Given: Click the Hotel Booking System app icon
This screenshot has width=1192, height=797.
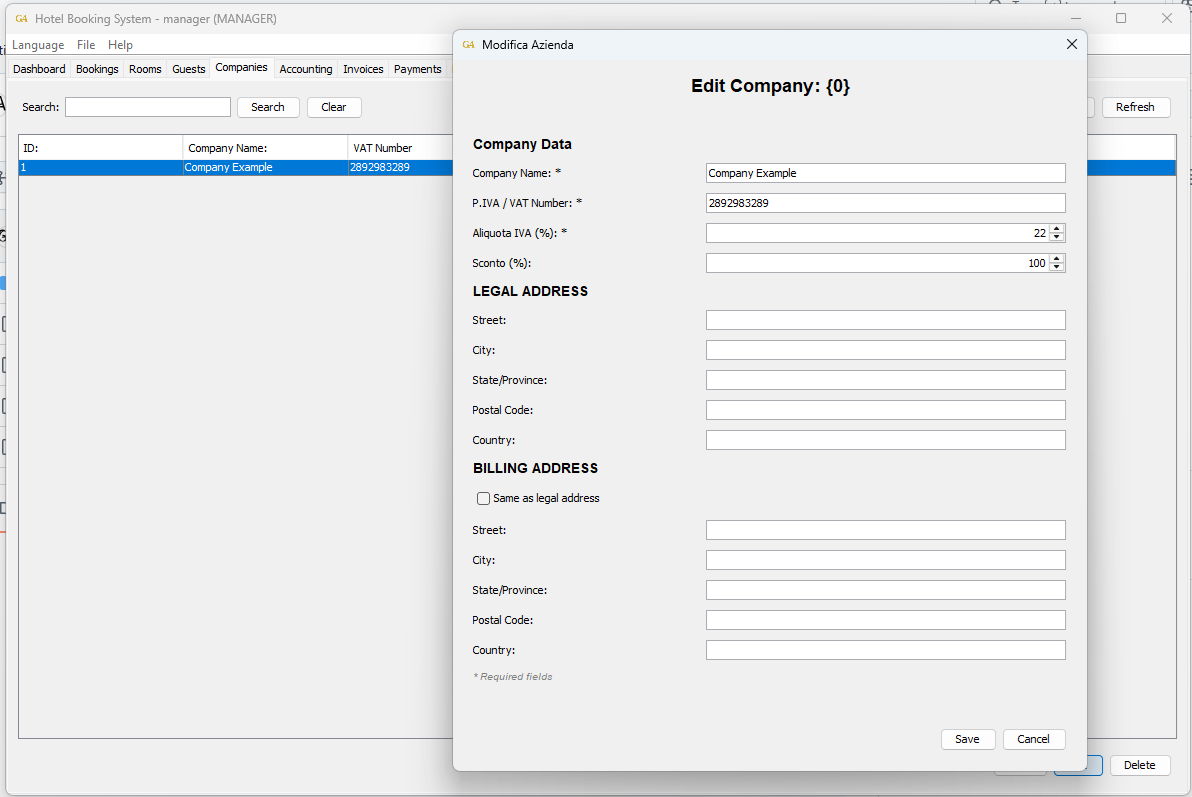Looking at the screenshot, I should coord(21,19).
